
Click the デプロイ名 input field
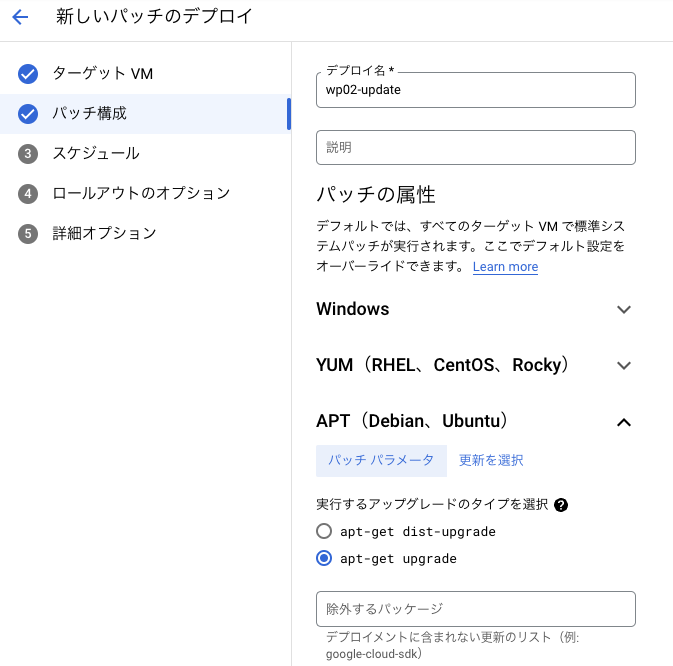tap(476, 90)
